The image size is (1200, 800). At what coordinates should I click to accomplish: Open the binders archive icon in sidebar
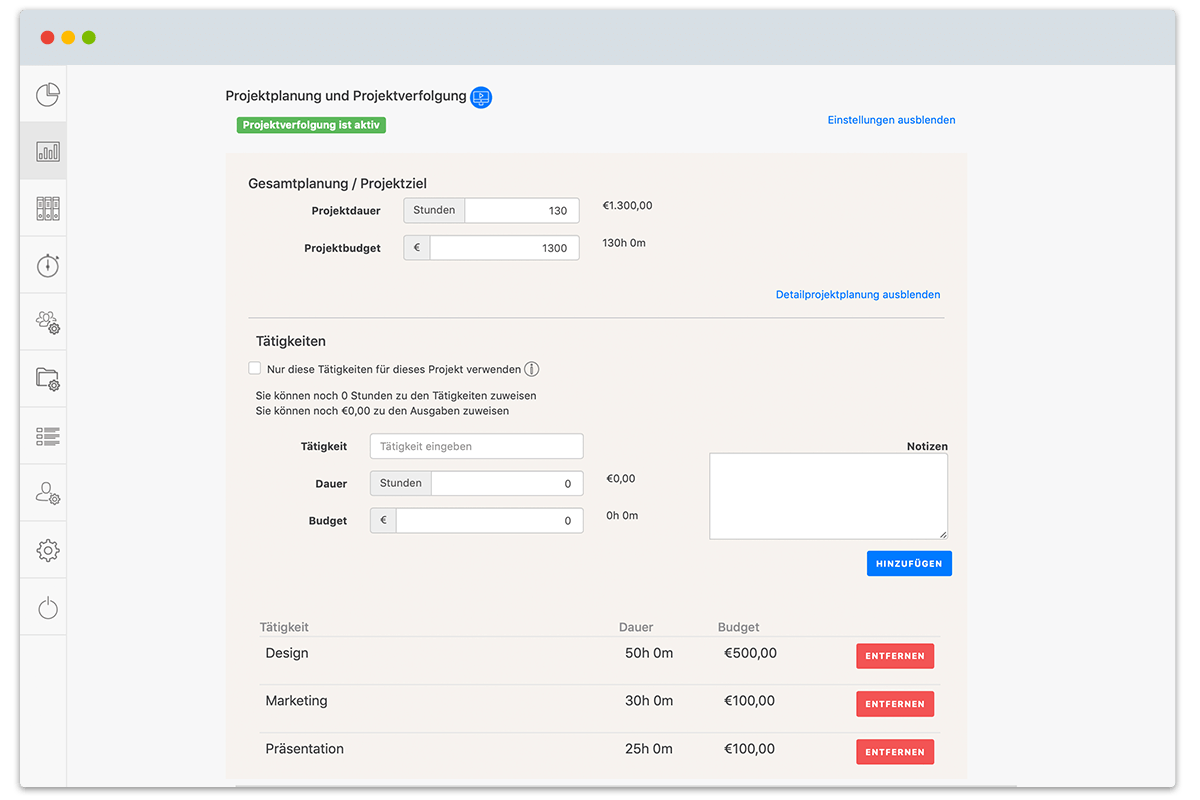48,208
